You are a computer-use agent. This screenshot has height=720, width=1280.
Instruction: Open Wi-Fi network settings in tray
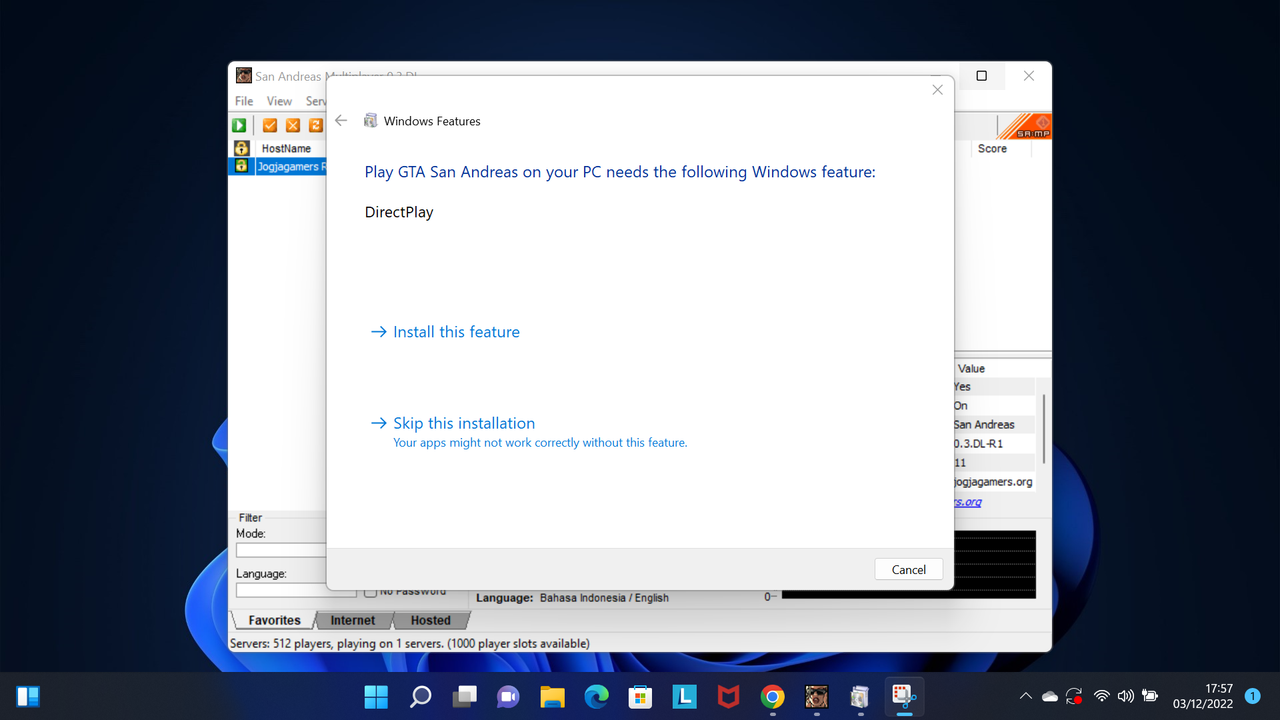(x=1102, y=696)
